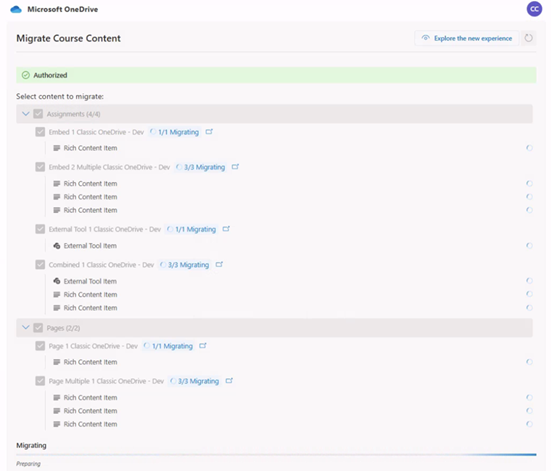Click 3/3 Migrating badge for Page Multiple 1
551x471 pixels.
(194, 381)
